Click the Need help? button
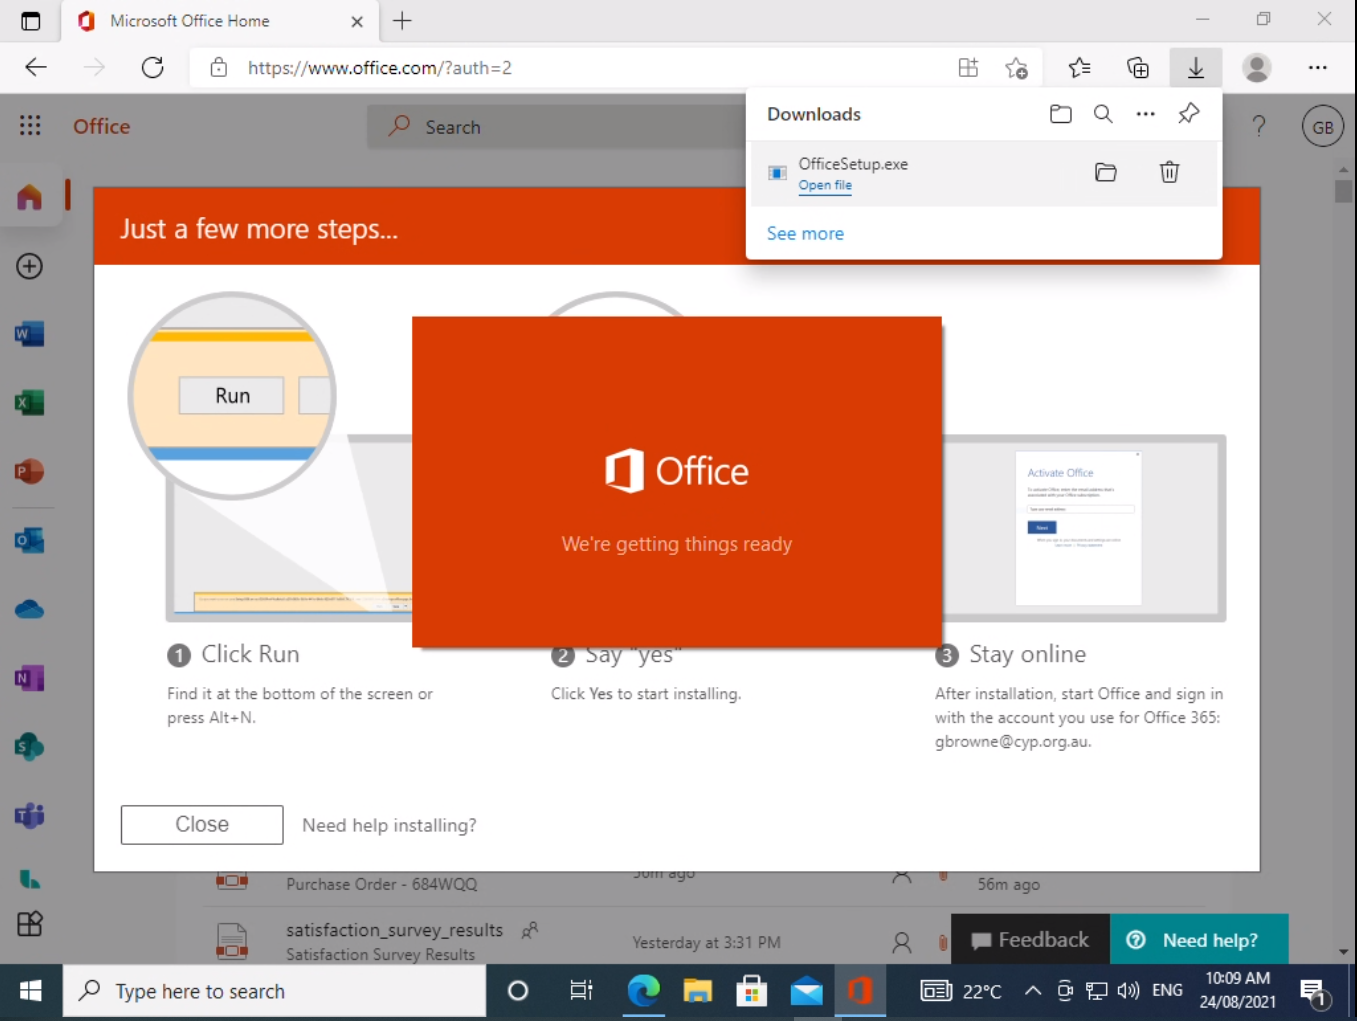The height and width of the screenshot is (1021, 1357). pos(1199,940)
